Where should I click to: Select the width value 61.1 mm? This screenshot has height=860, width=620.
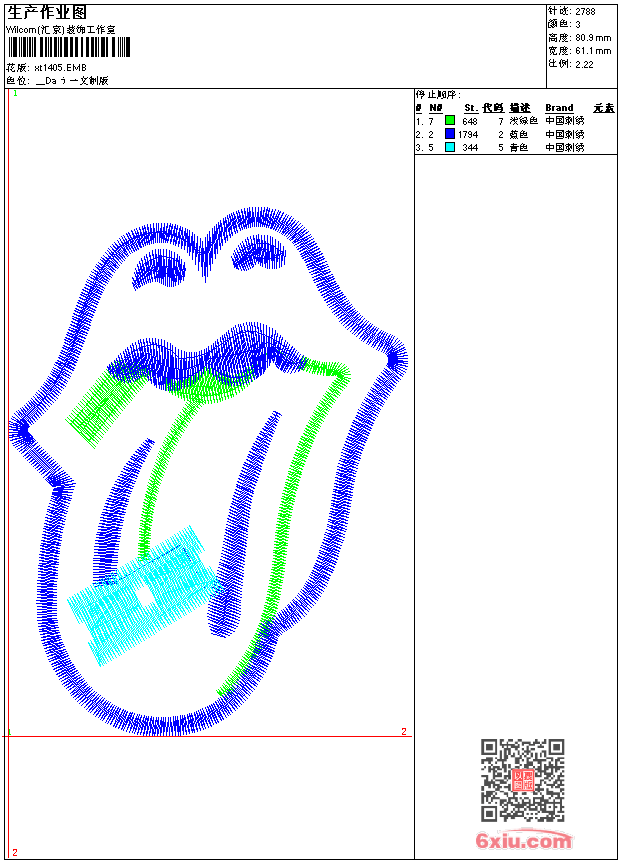593,51
